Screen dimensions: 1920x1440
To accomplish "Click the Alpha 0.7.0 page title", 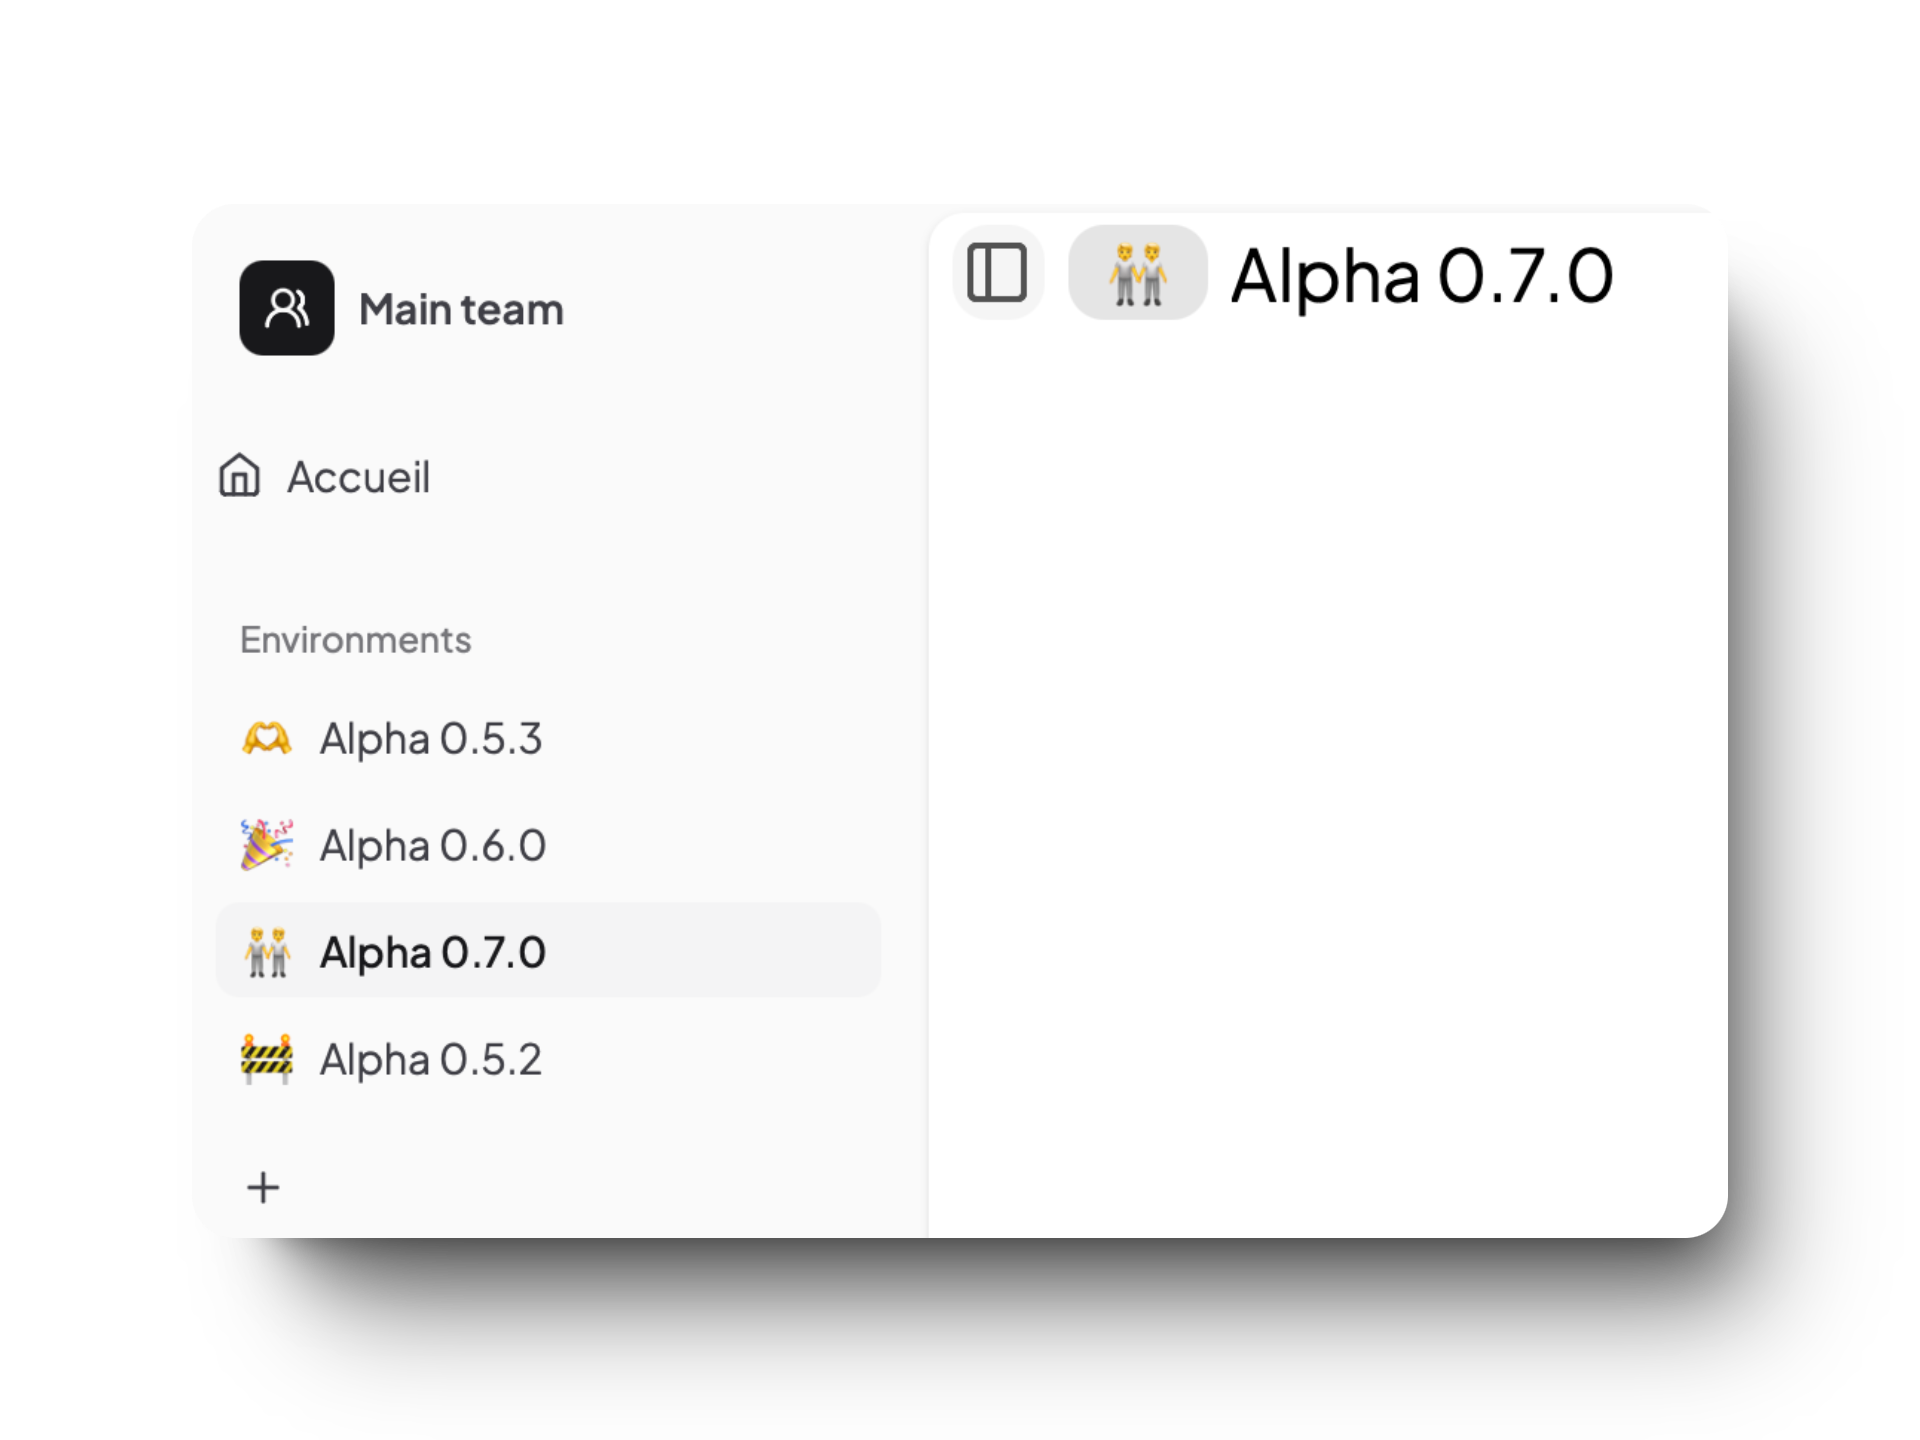I will coord(1422,275).
